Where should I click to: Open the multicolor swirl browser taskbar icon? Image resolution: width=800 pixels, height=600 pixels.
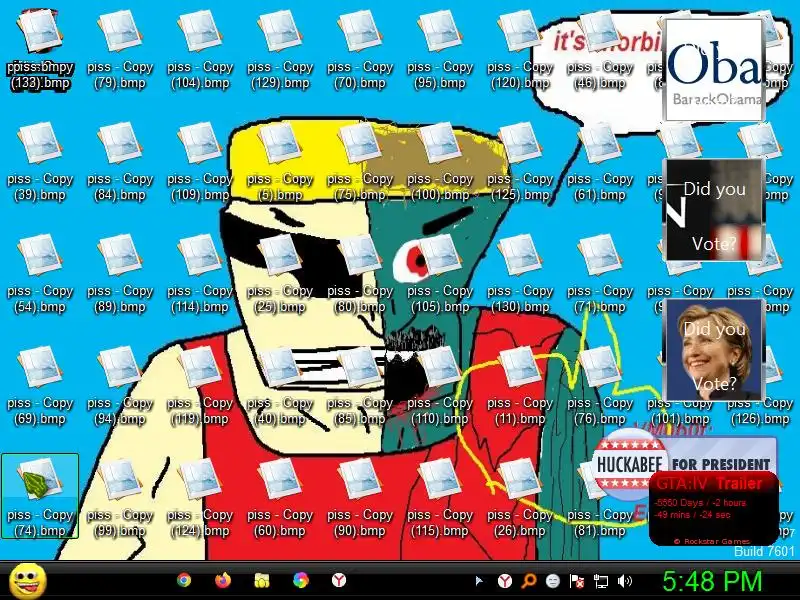[301, 580]
